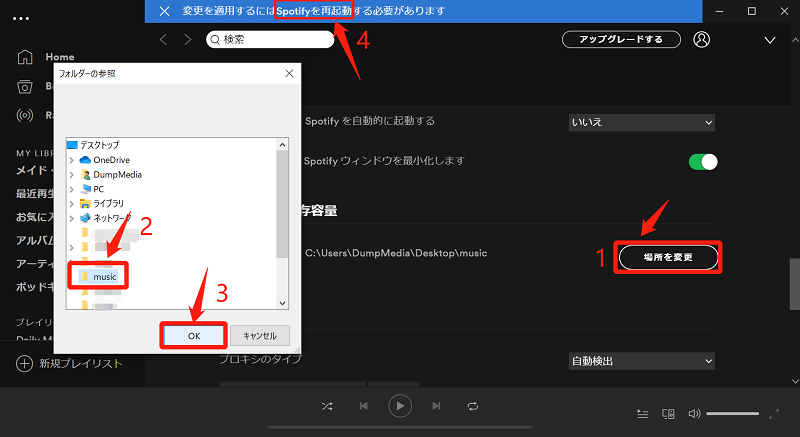800x437 pixels.
Task: Expand the DumpMedia tree node
Action: click(72, 175)
